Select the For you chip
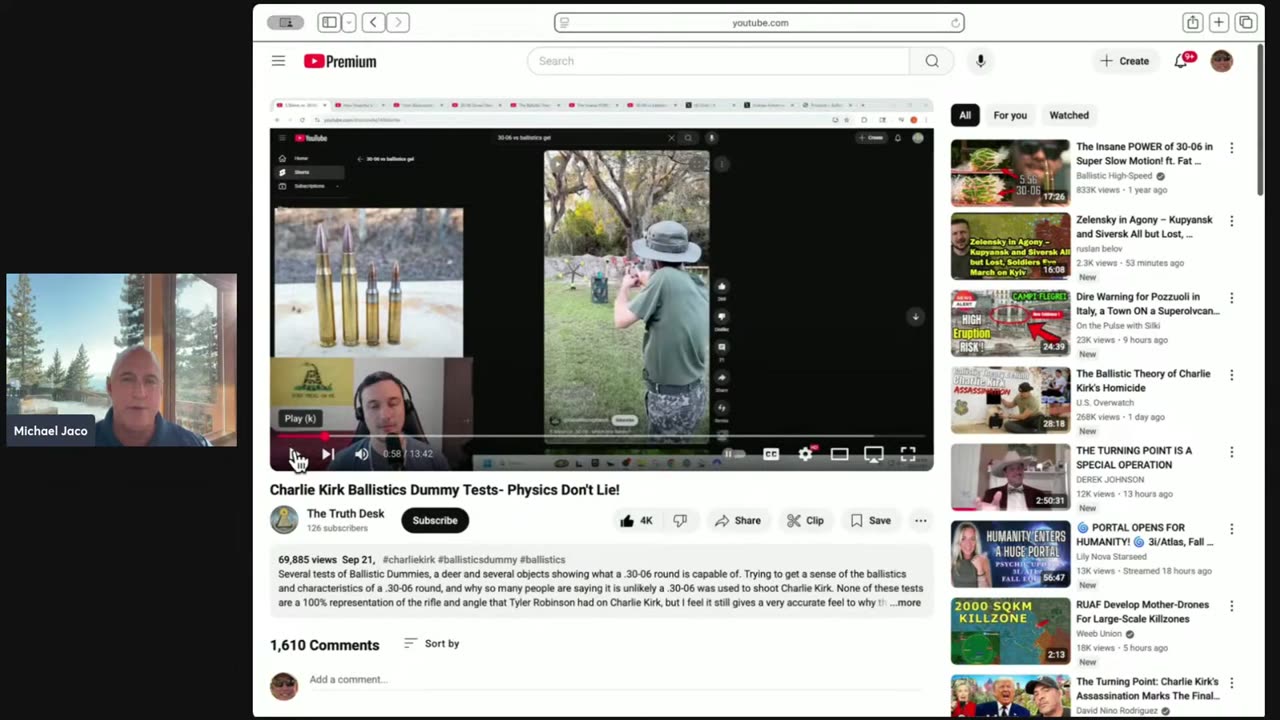This screenshot has height=720, width=1280. tap(1010, 115)
